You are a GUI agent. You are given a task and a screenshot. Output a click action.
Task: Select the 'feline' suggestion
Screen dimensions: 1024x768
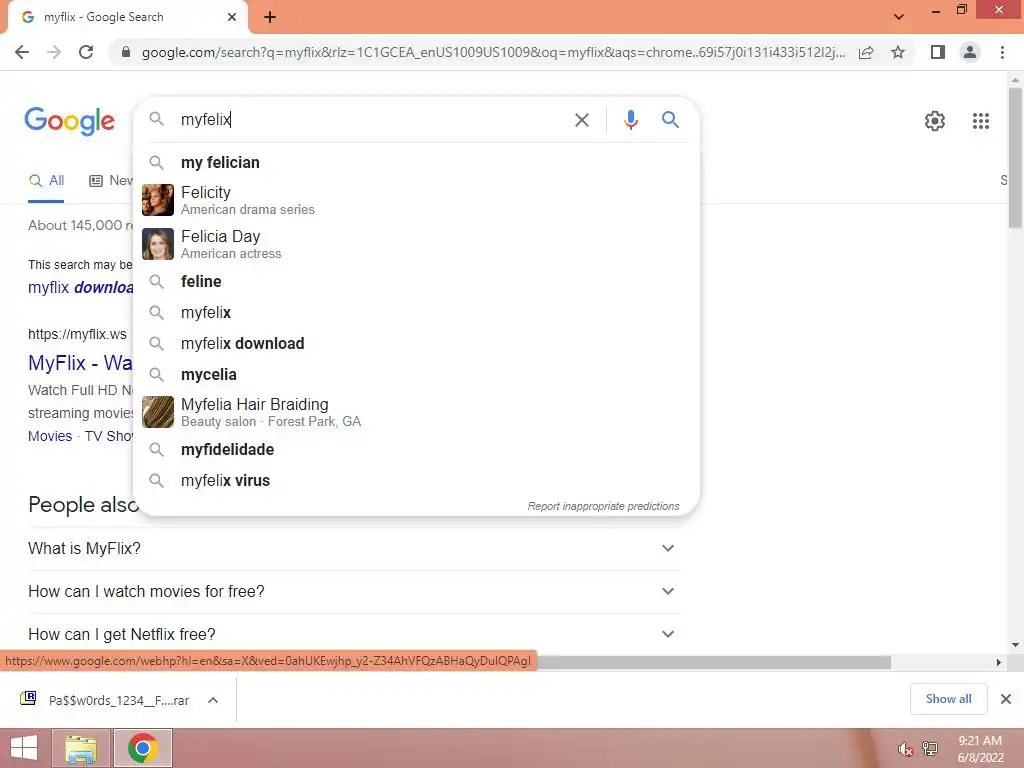(x=417, y=281)
